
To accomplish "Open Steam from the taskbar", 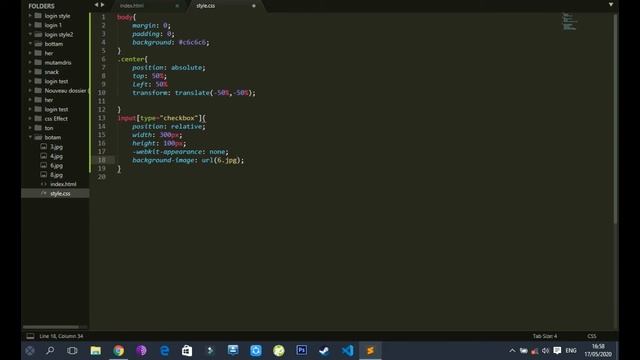I will coord(324,351).
